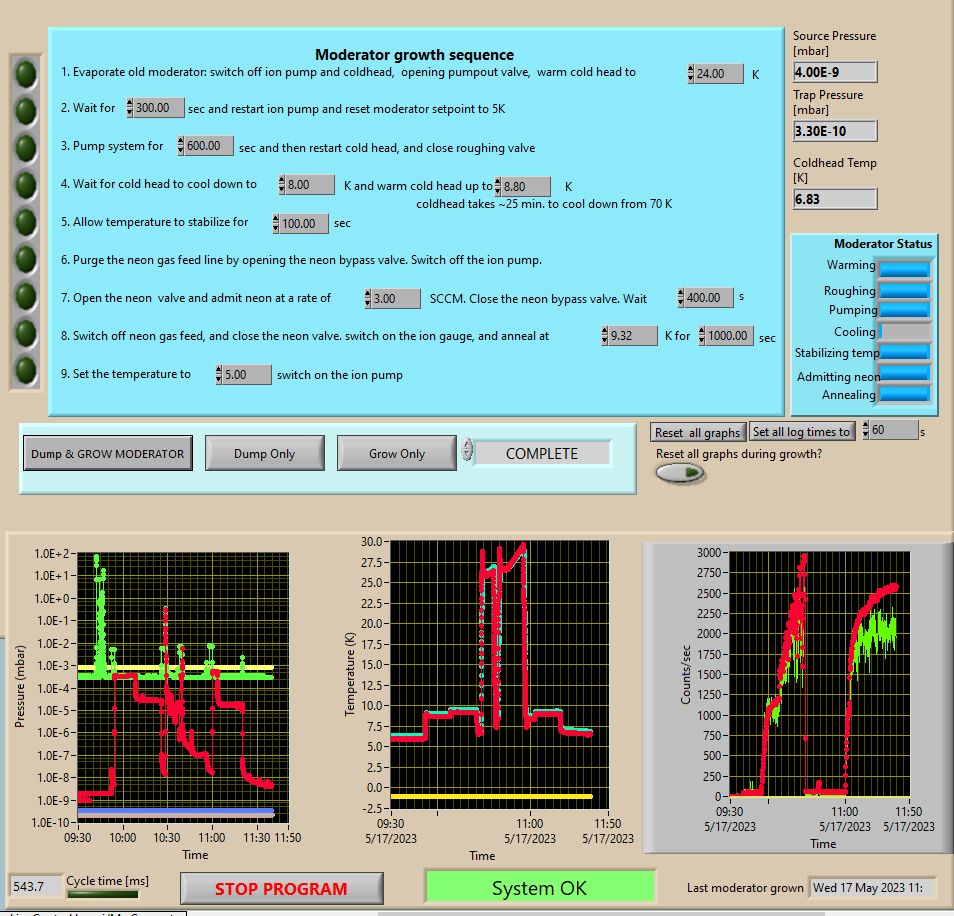This screenshot has height=916, width=954.
Task: Click the stepper beside 8.80 K
Action: pos(498,186)
